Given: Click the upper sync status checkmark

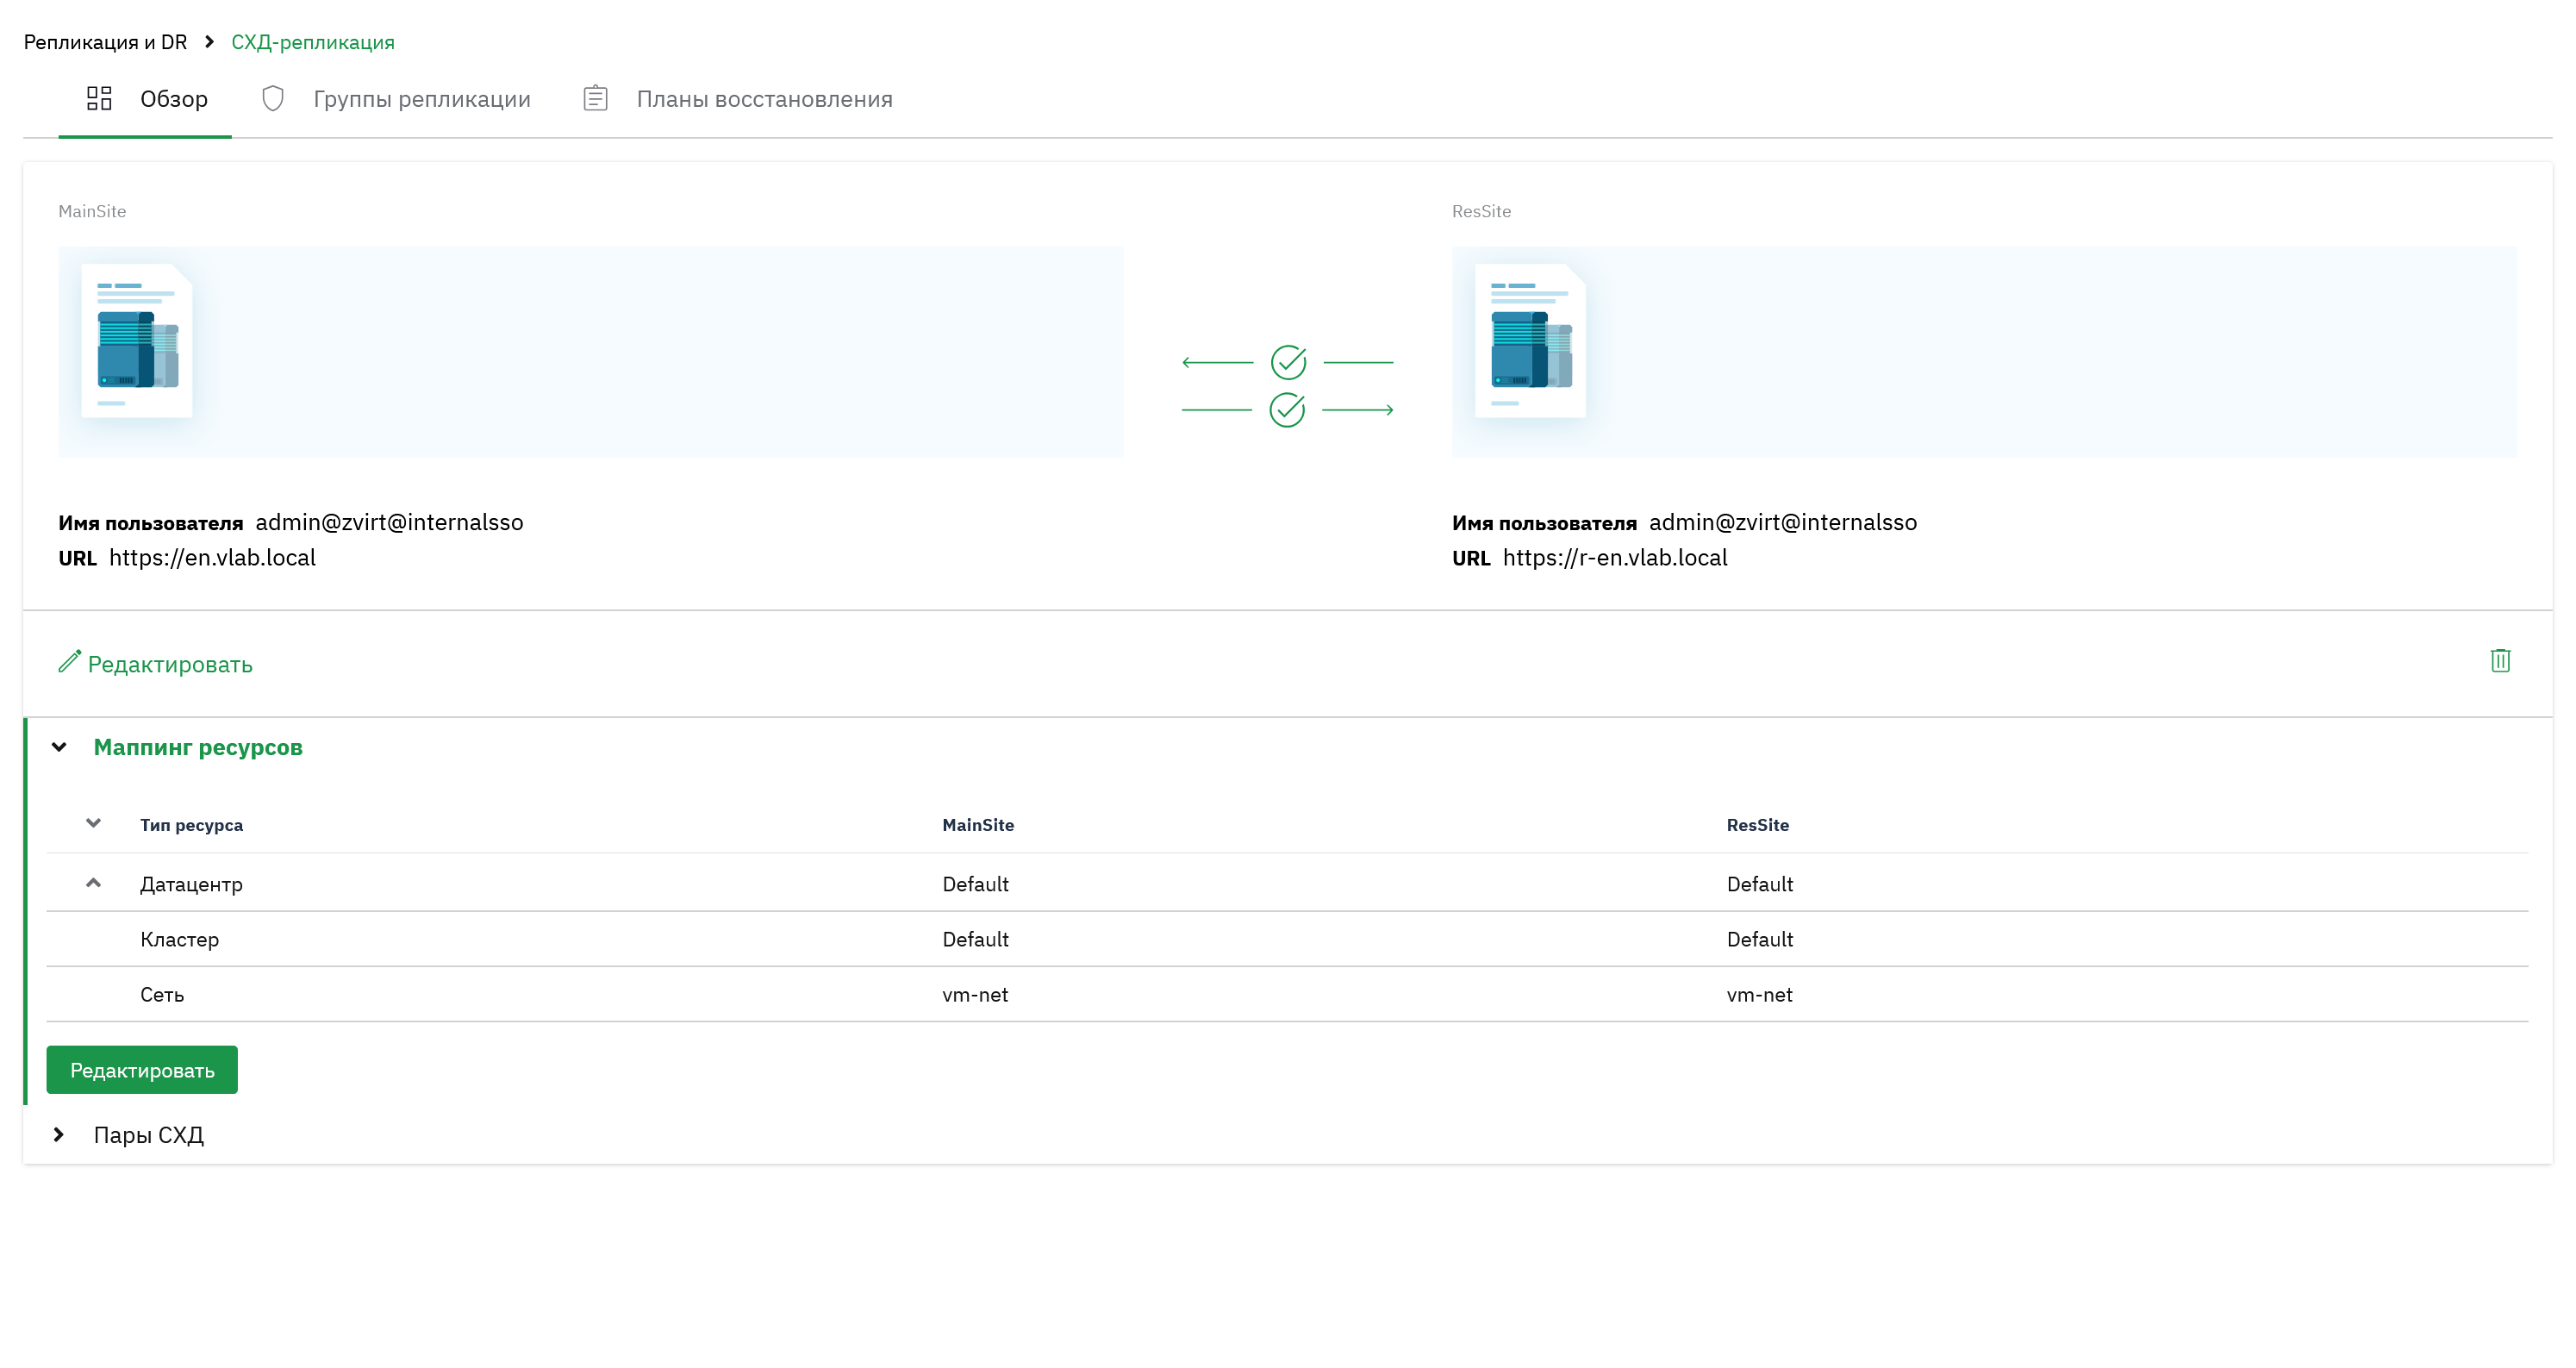Looking at the screenshot, I should 1288,362.
